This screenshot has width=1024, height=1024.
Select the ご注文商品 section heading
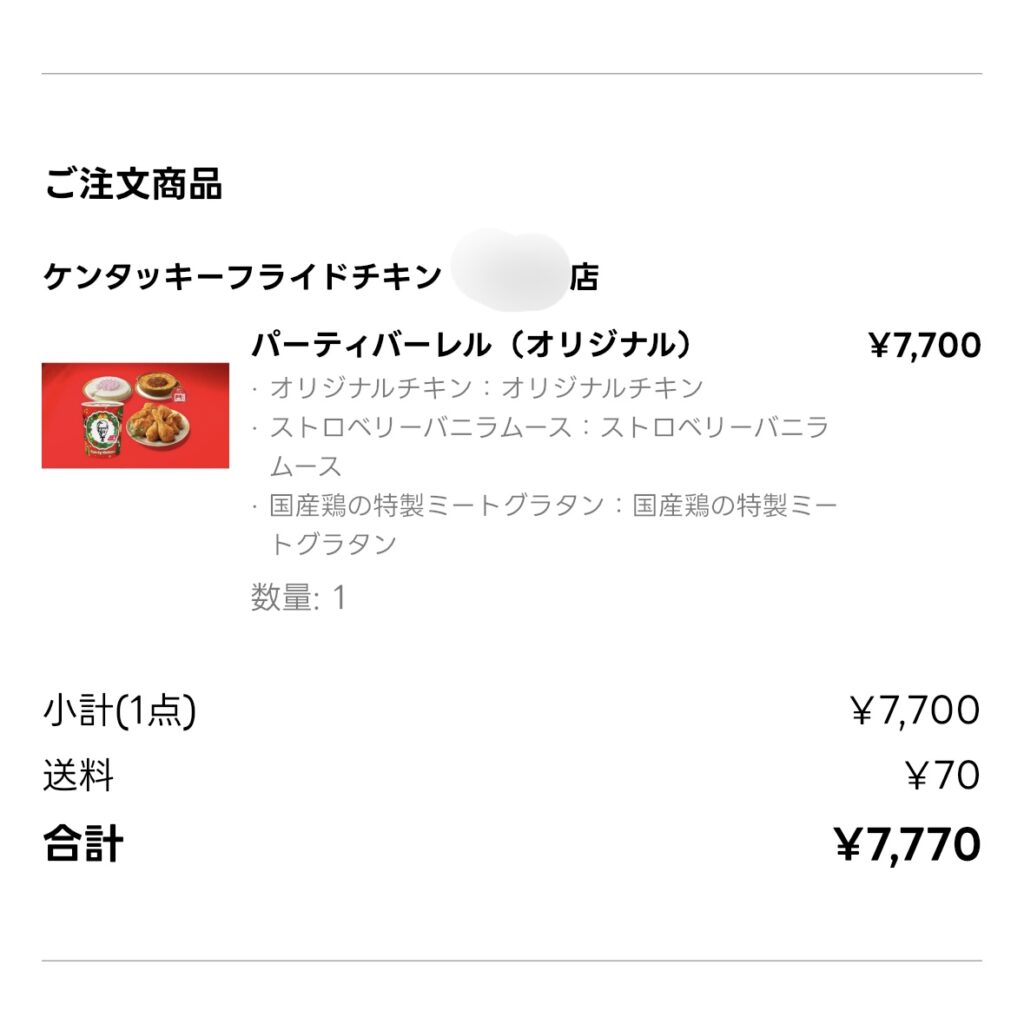tap(132, 185)
